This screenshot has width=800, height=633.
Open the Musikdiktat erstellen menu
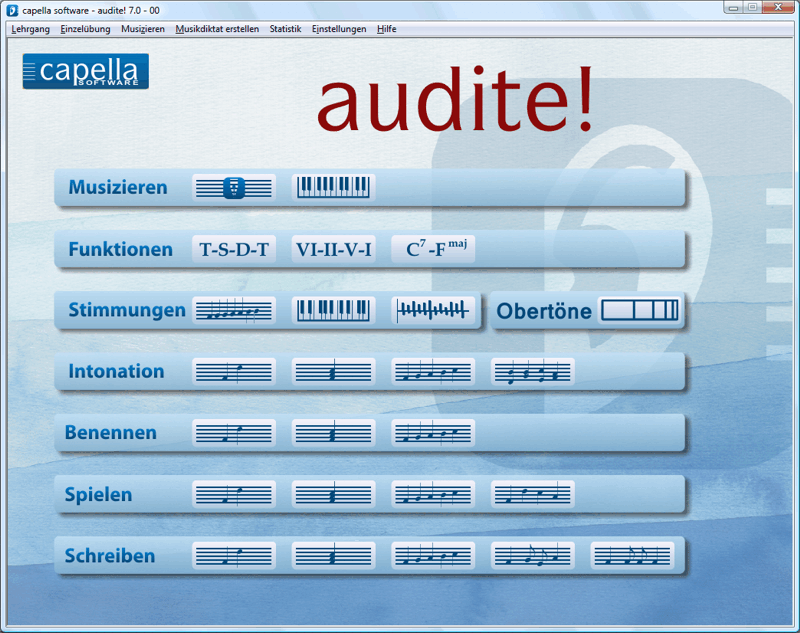click(x=217, y=29)
